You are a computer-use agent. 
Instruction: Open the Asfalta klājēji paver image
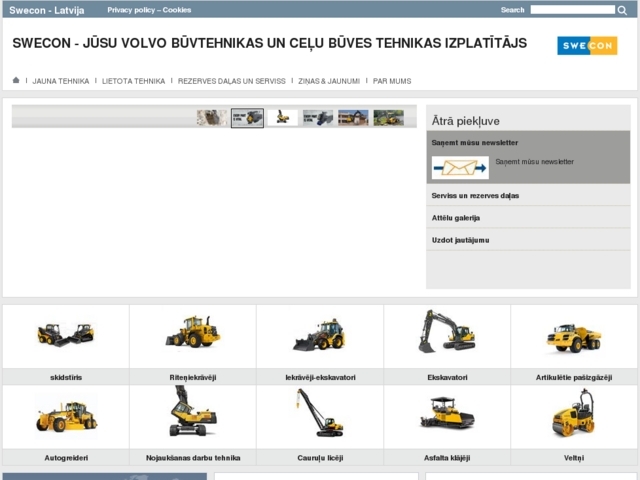[447, 414]
